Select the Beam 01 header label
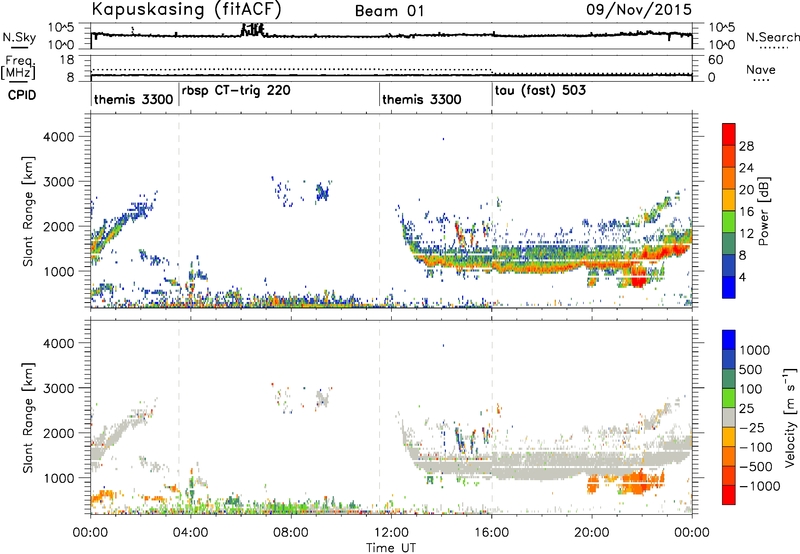The width and height of the screenshot is (800, 554). coord(389,11)
